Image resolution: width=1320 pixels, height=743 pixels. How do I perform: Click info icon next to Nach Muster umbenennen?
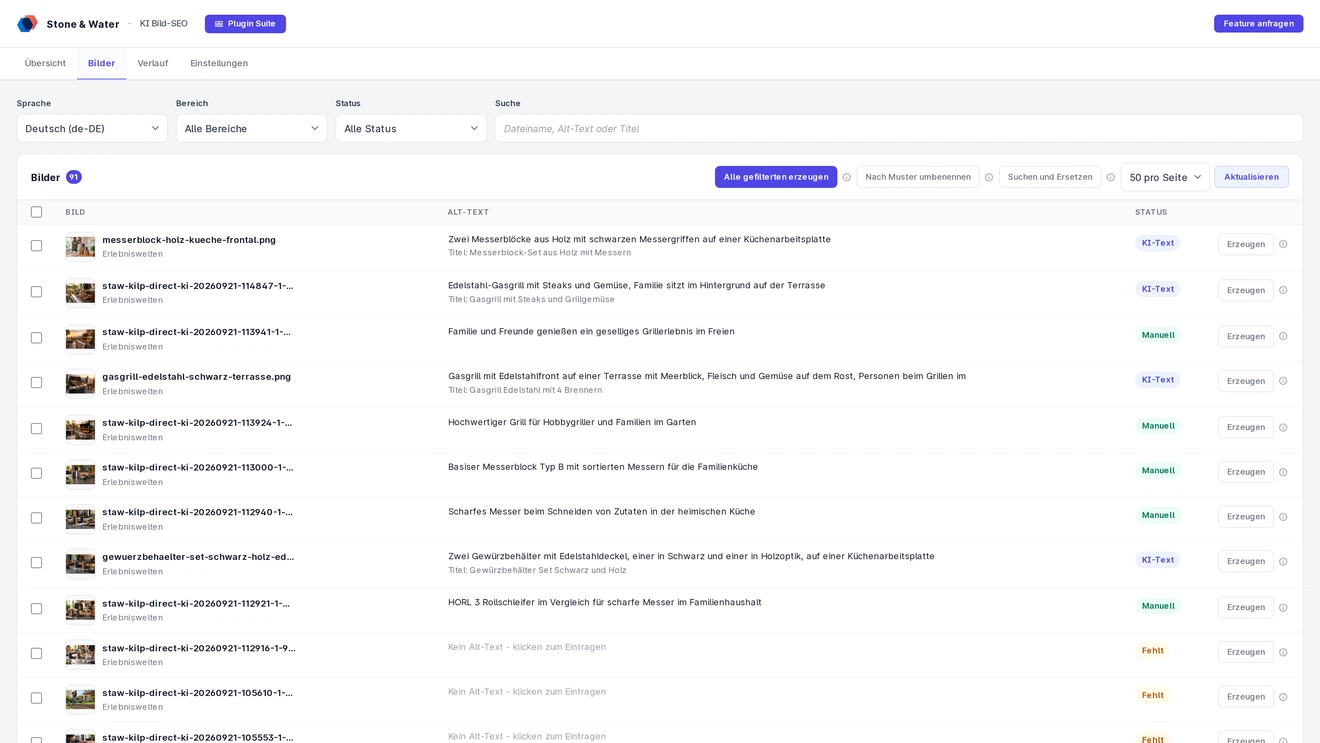[989, 178]
